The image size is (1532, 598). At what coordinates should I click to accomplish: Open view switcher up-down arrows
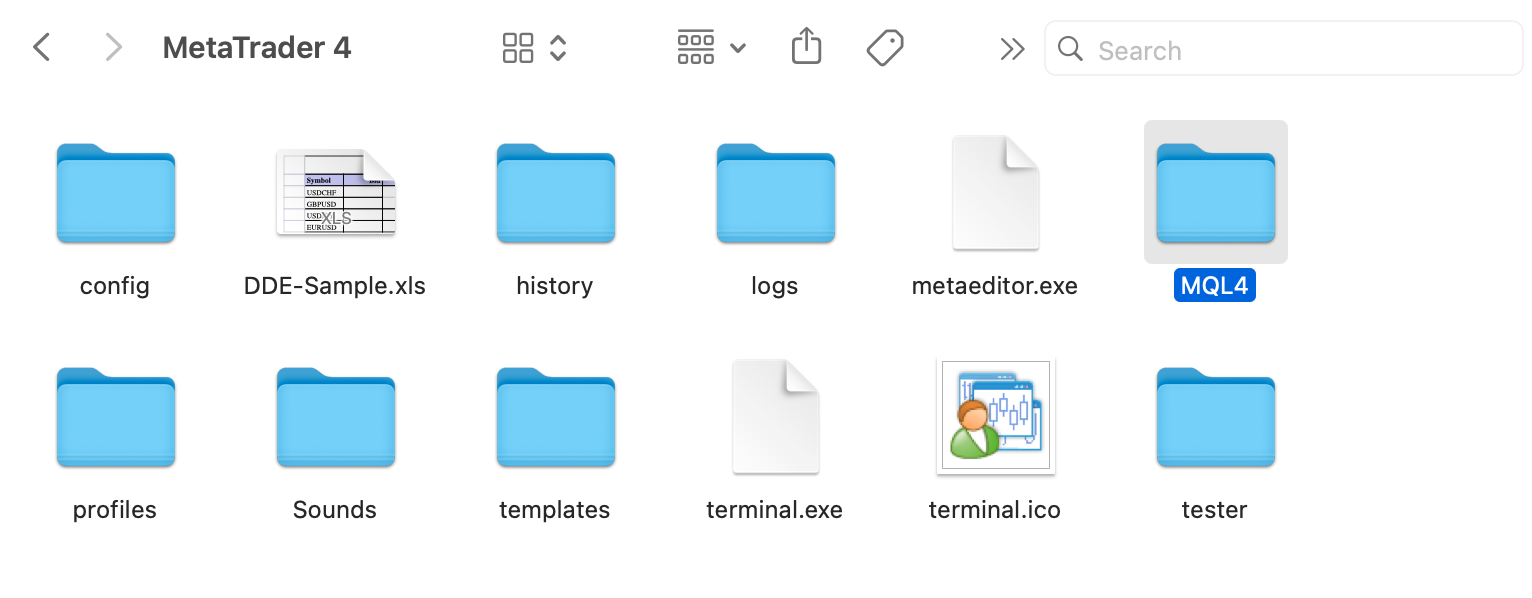(x=558, y=48)
